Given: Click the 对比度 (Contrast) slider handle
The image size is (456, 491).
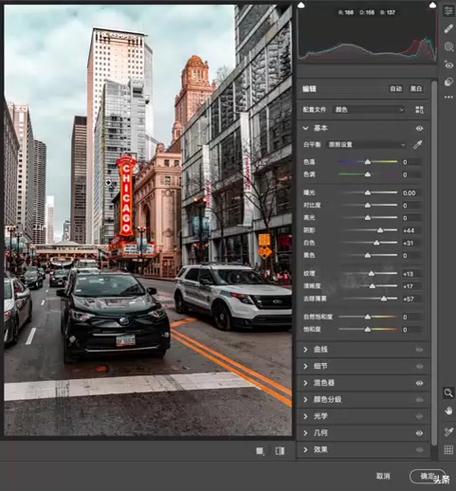Looking at the screenshot, I should 367,205.
